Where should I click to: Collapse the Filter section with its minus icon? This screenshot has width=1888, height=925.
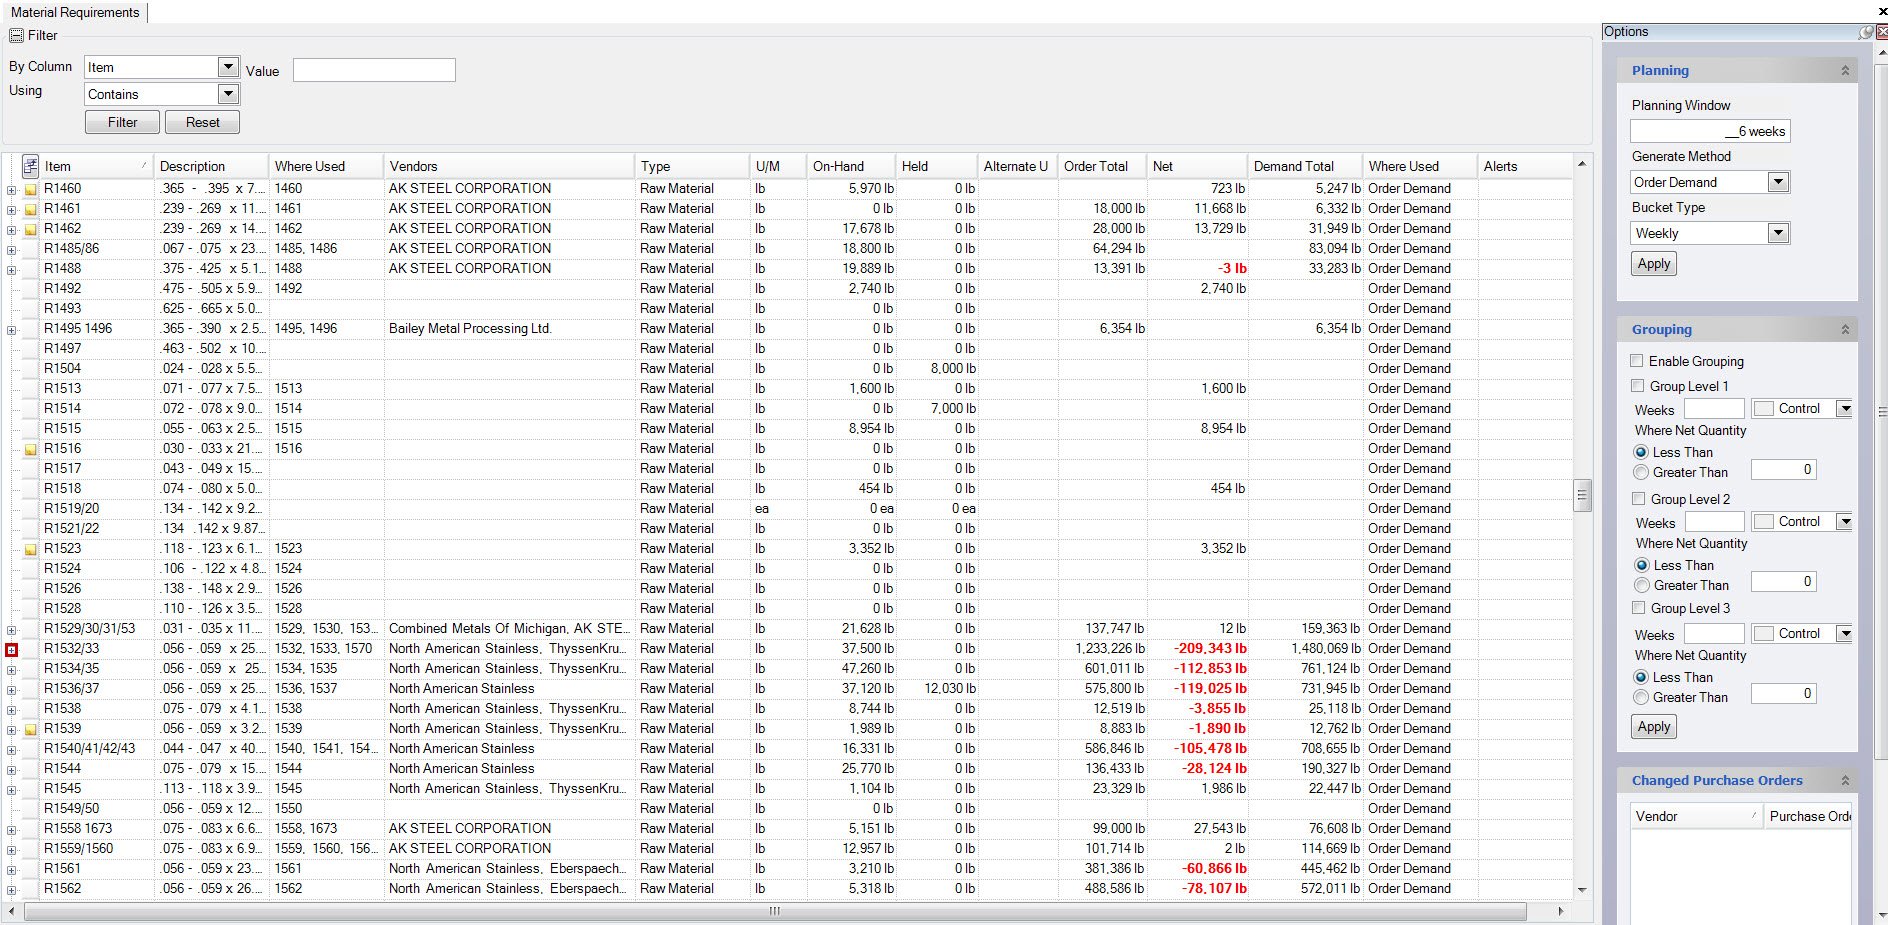(16, 35)
